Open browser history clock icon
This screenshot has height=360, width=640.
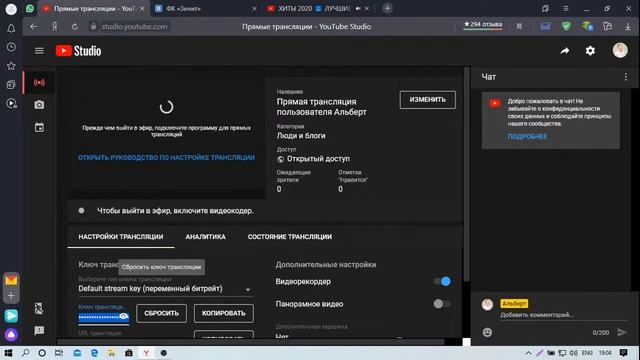pos(11,47)
